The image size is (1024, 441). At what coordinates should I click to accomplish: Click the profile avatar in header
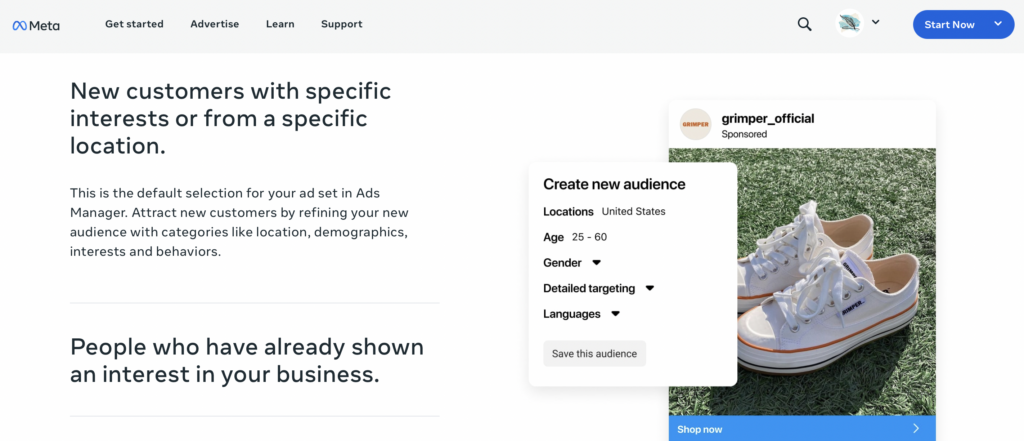(850, 24)
